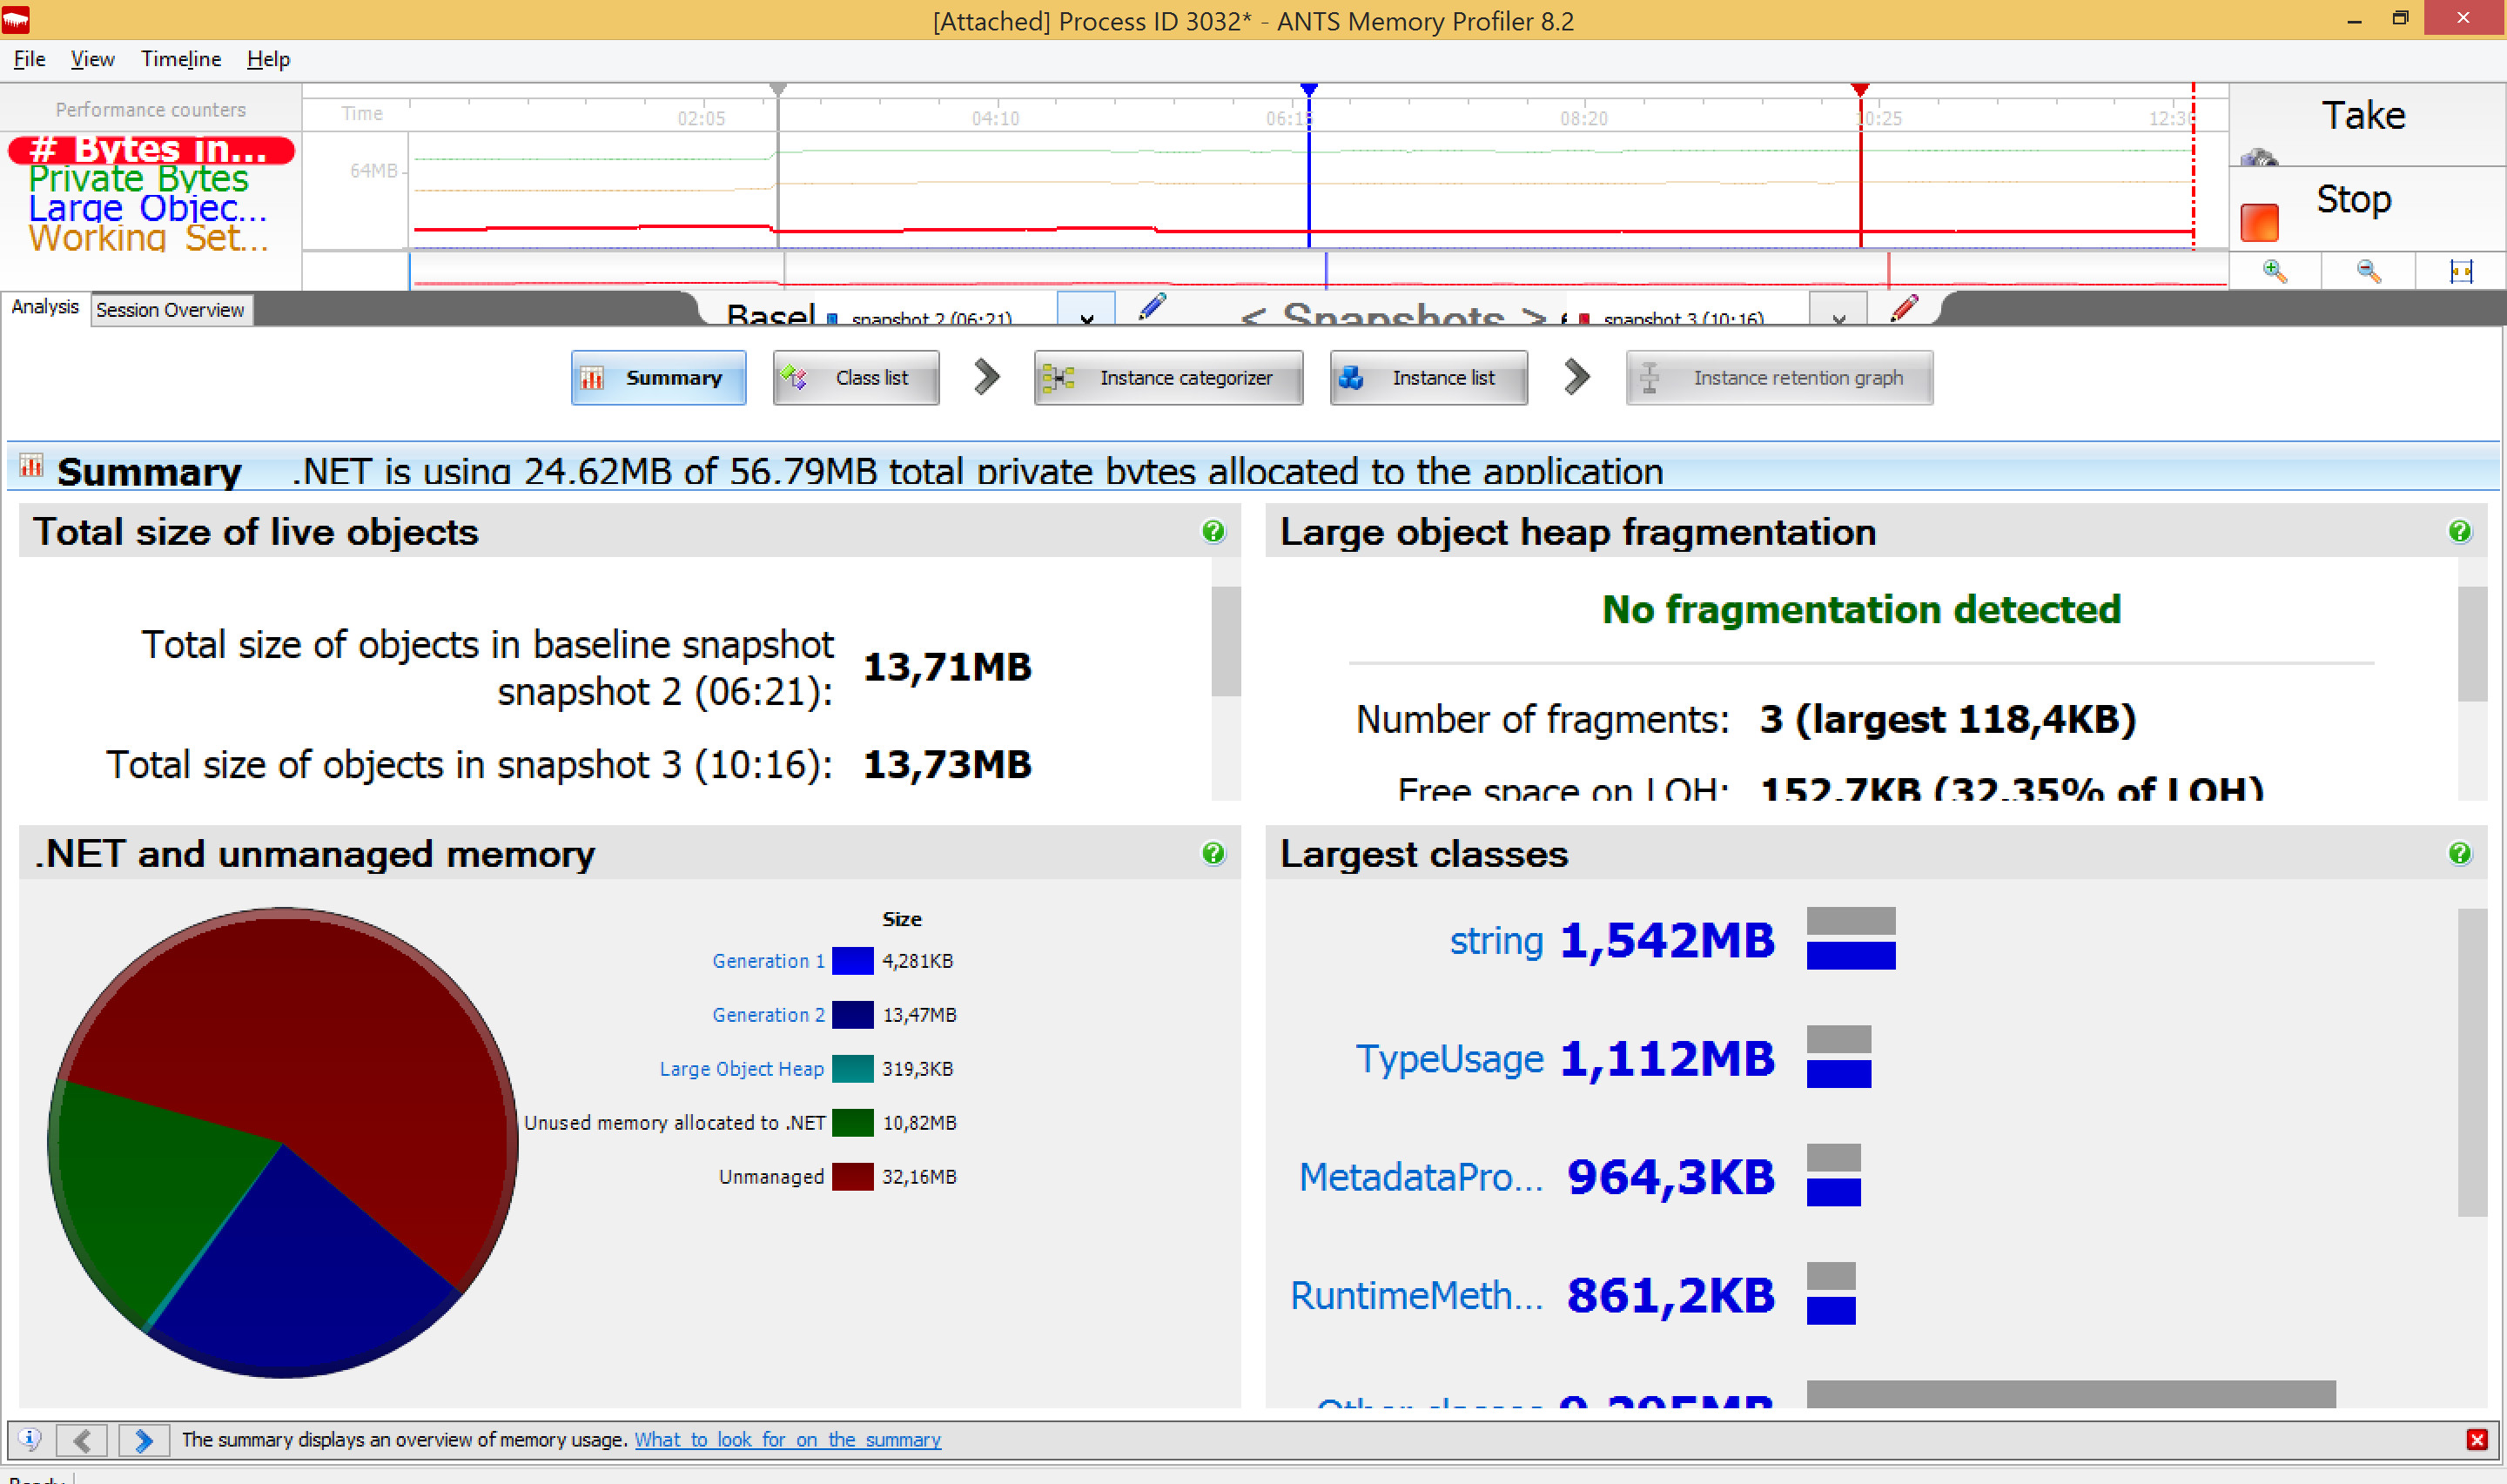This screenshot has width=2507, height=1484.
Task: Open the string class link
Action: 1496,941
